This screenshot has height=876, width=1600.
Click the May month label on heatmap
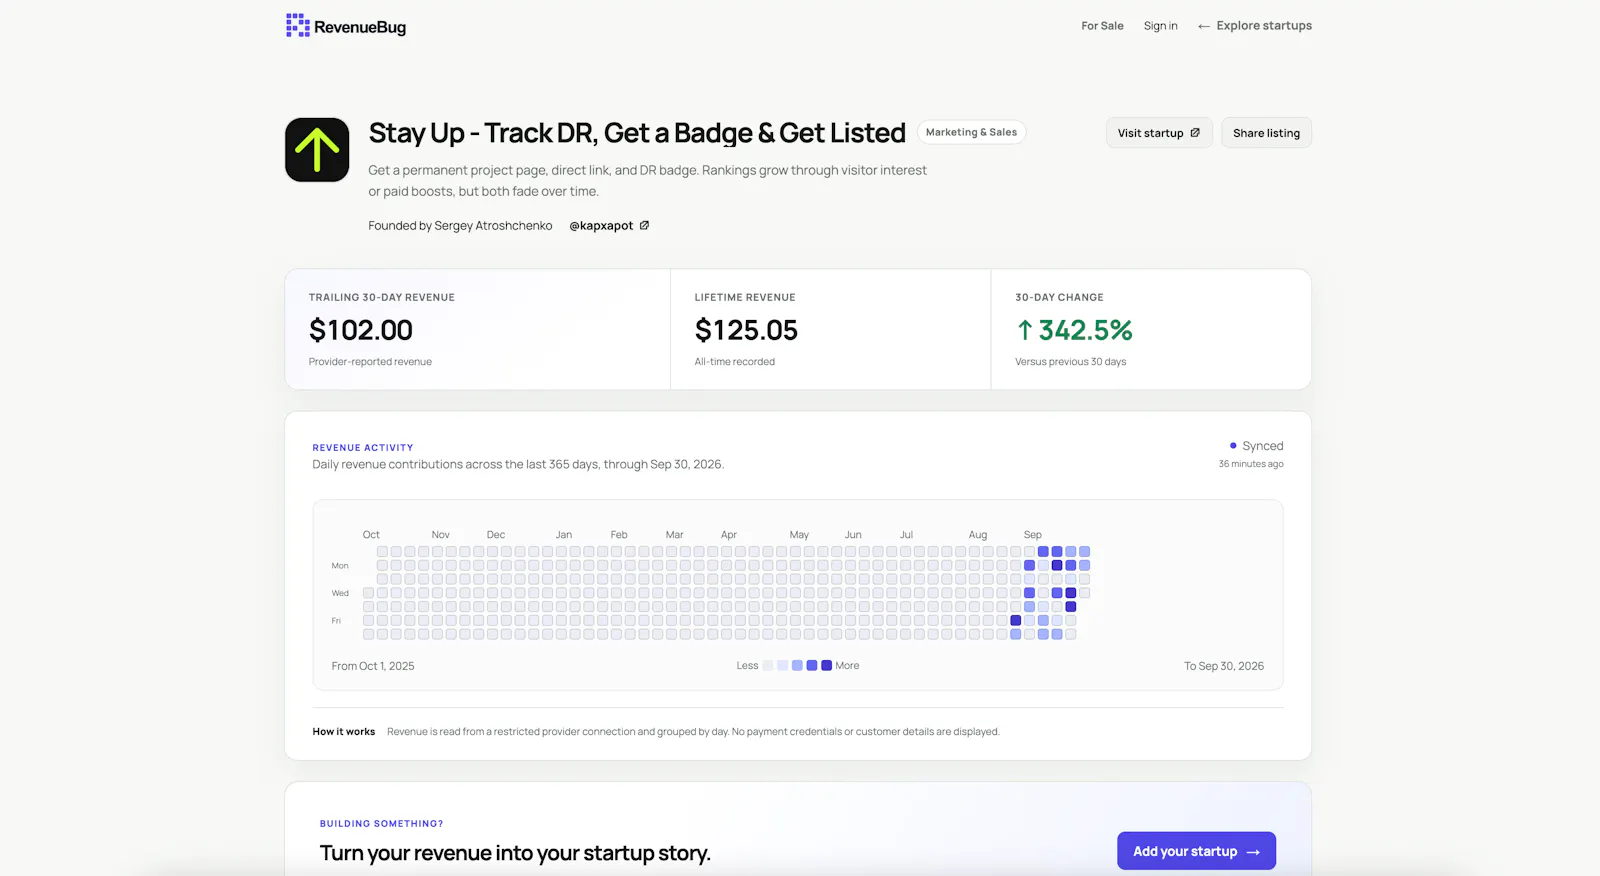click(799, 535)
